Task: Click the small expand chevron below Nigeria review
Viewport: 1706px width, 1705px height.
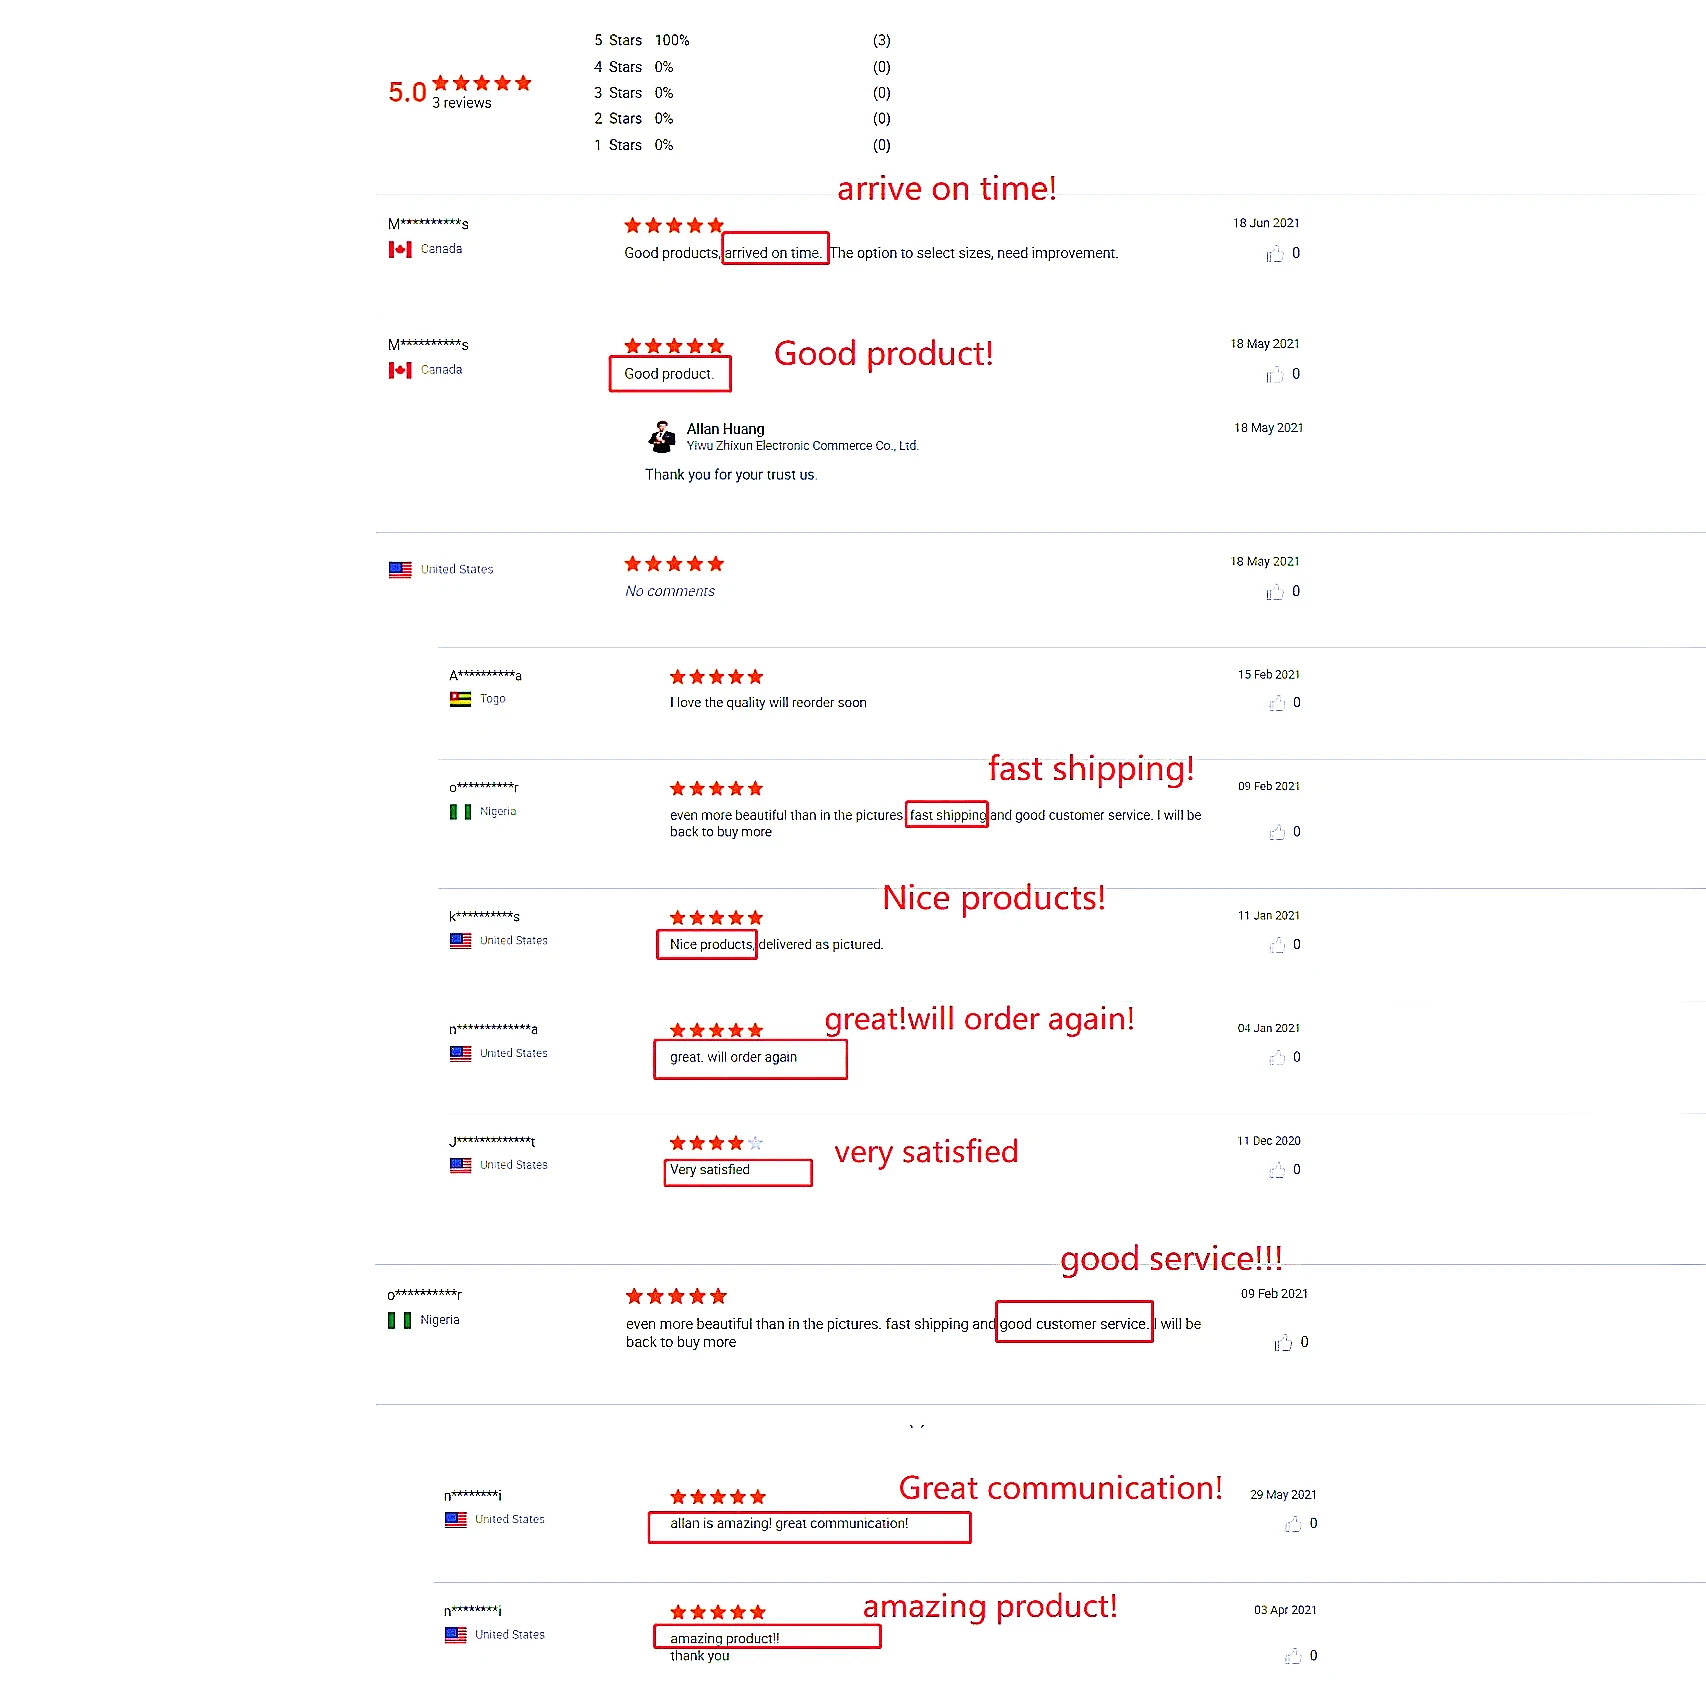Action: click(x=917, y=1426)
